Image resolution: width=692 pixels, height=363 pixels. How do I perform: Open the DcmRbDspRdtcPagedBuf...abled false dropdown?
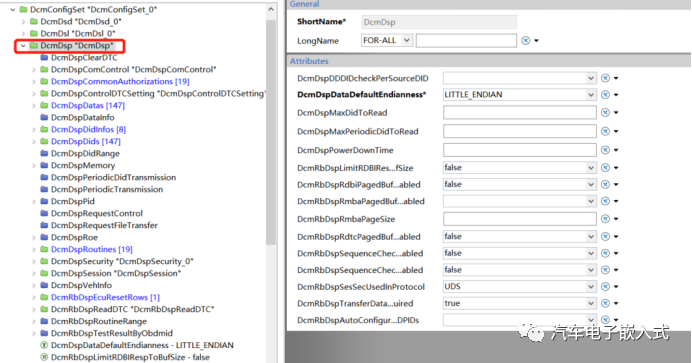pyautogui.click(x=591, y=236)
